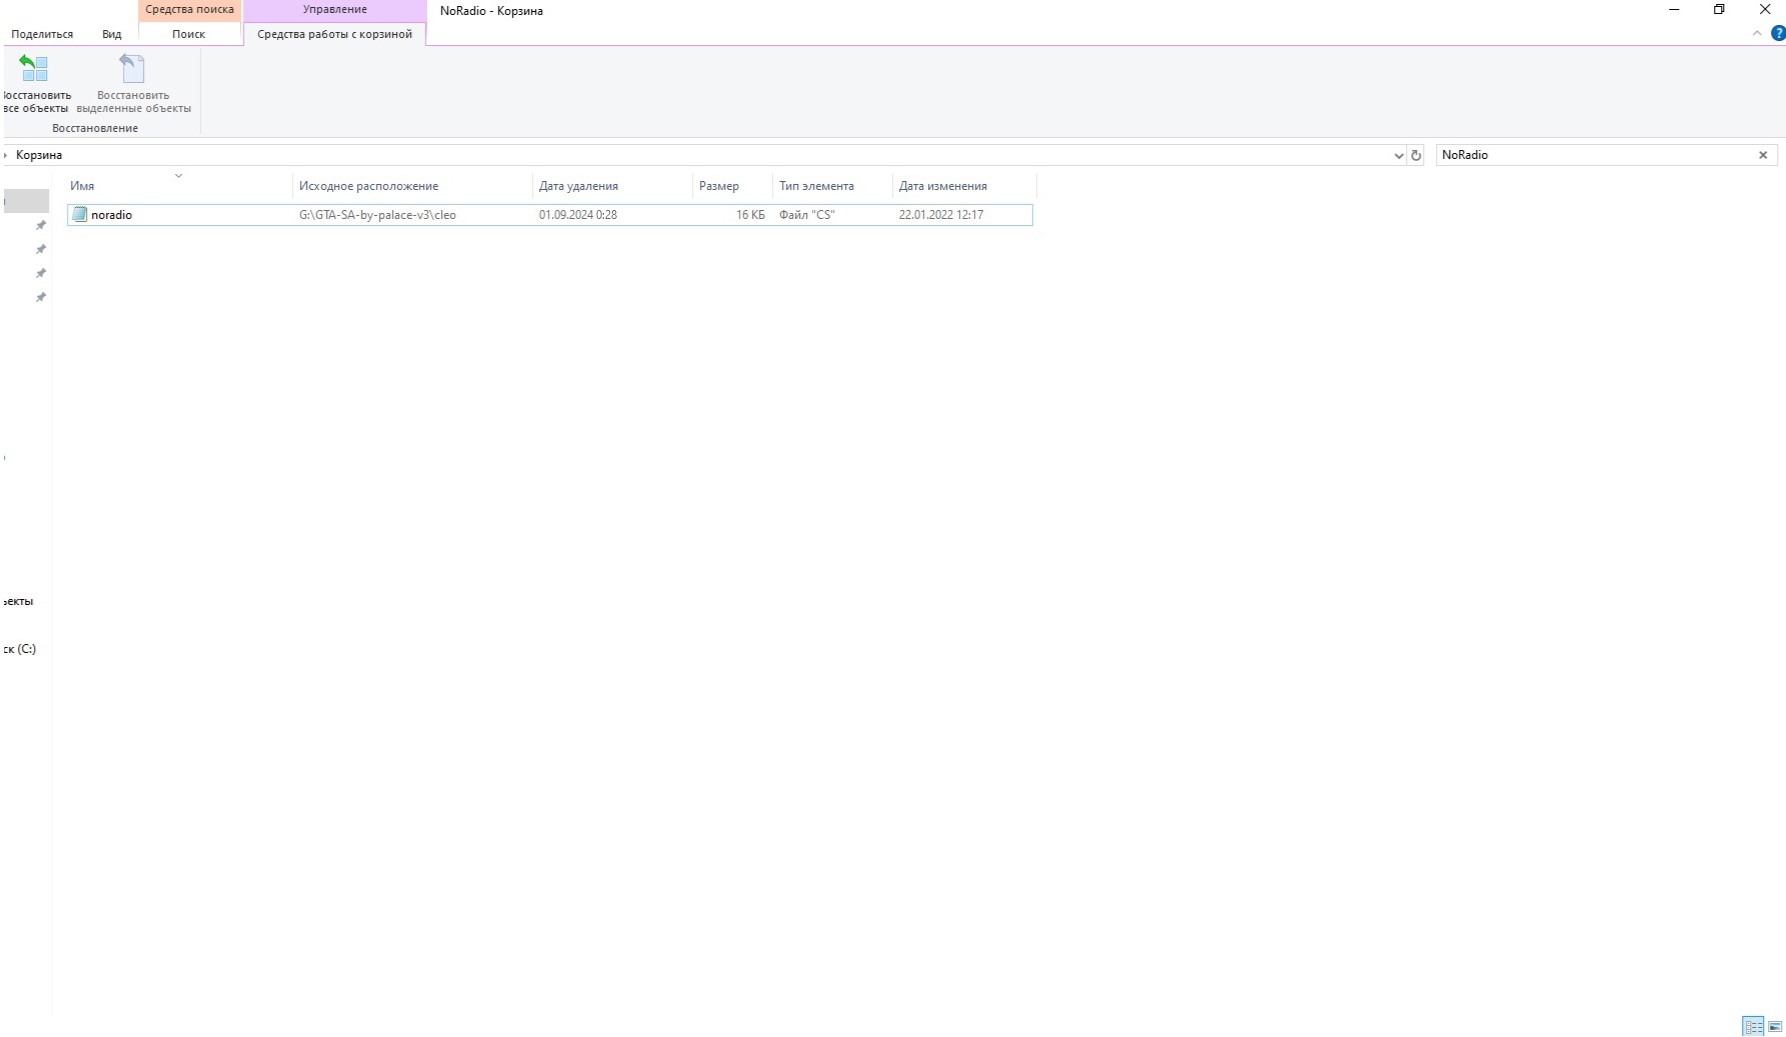
Task: Switch to details view icon in status bar
Action: coord(1753,1026)
